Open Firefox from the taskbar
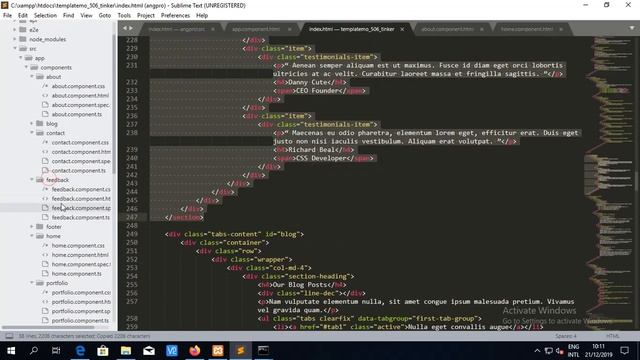Screen dimensions: 640x360 [x=195, y=351]
